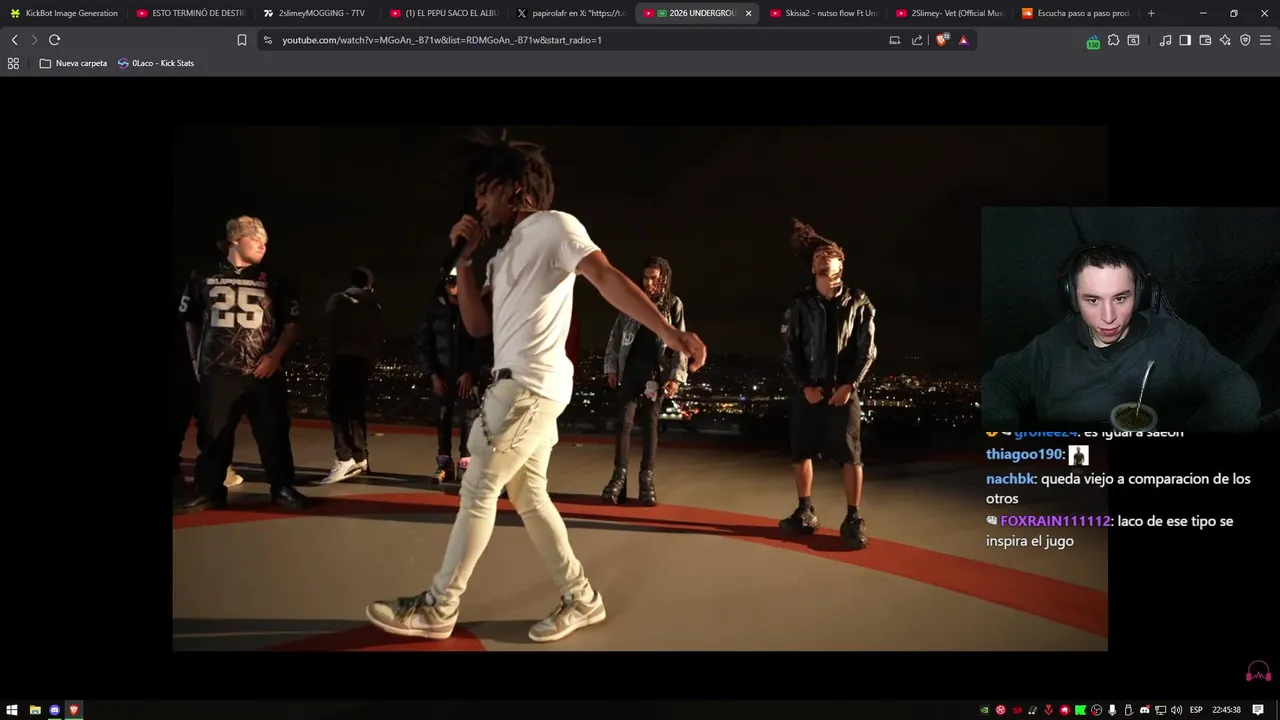This screenshot has width=1280, height=720.
Task: Go forward to the next page
Action: (34, 40)
